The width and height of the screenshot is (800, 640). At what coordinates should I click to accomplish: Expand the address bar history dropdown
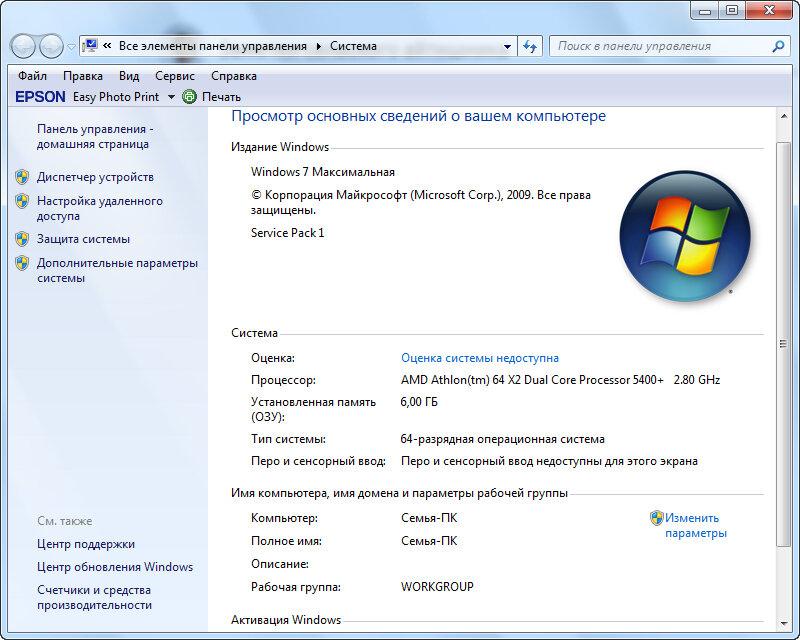[507, 46]
